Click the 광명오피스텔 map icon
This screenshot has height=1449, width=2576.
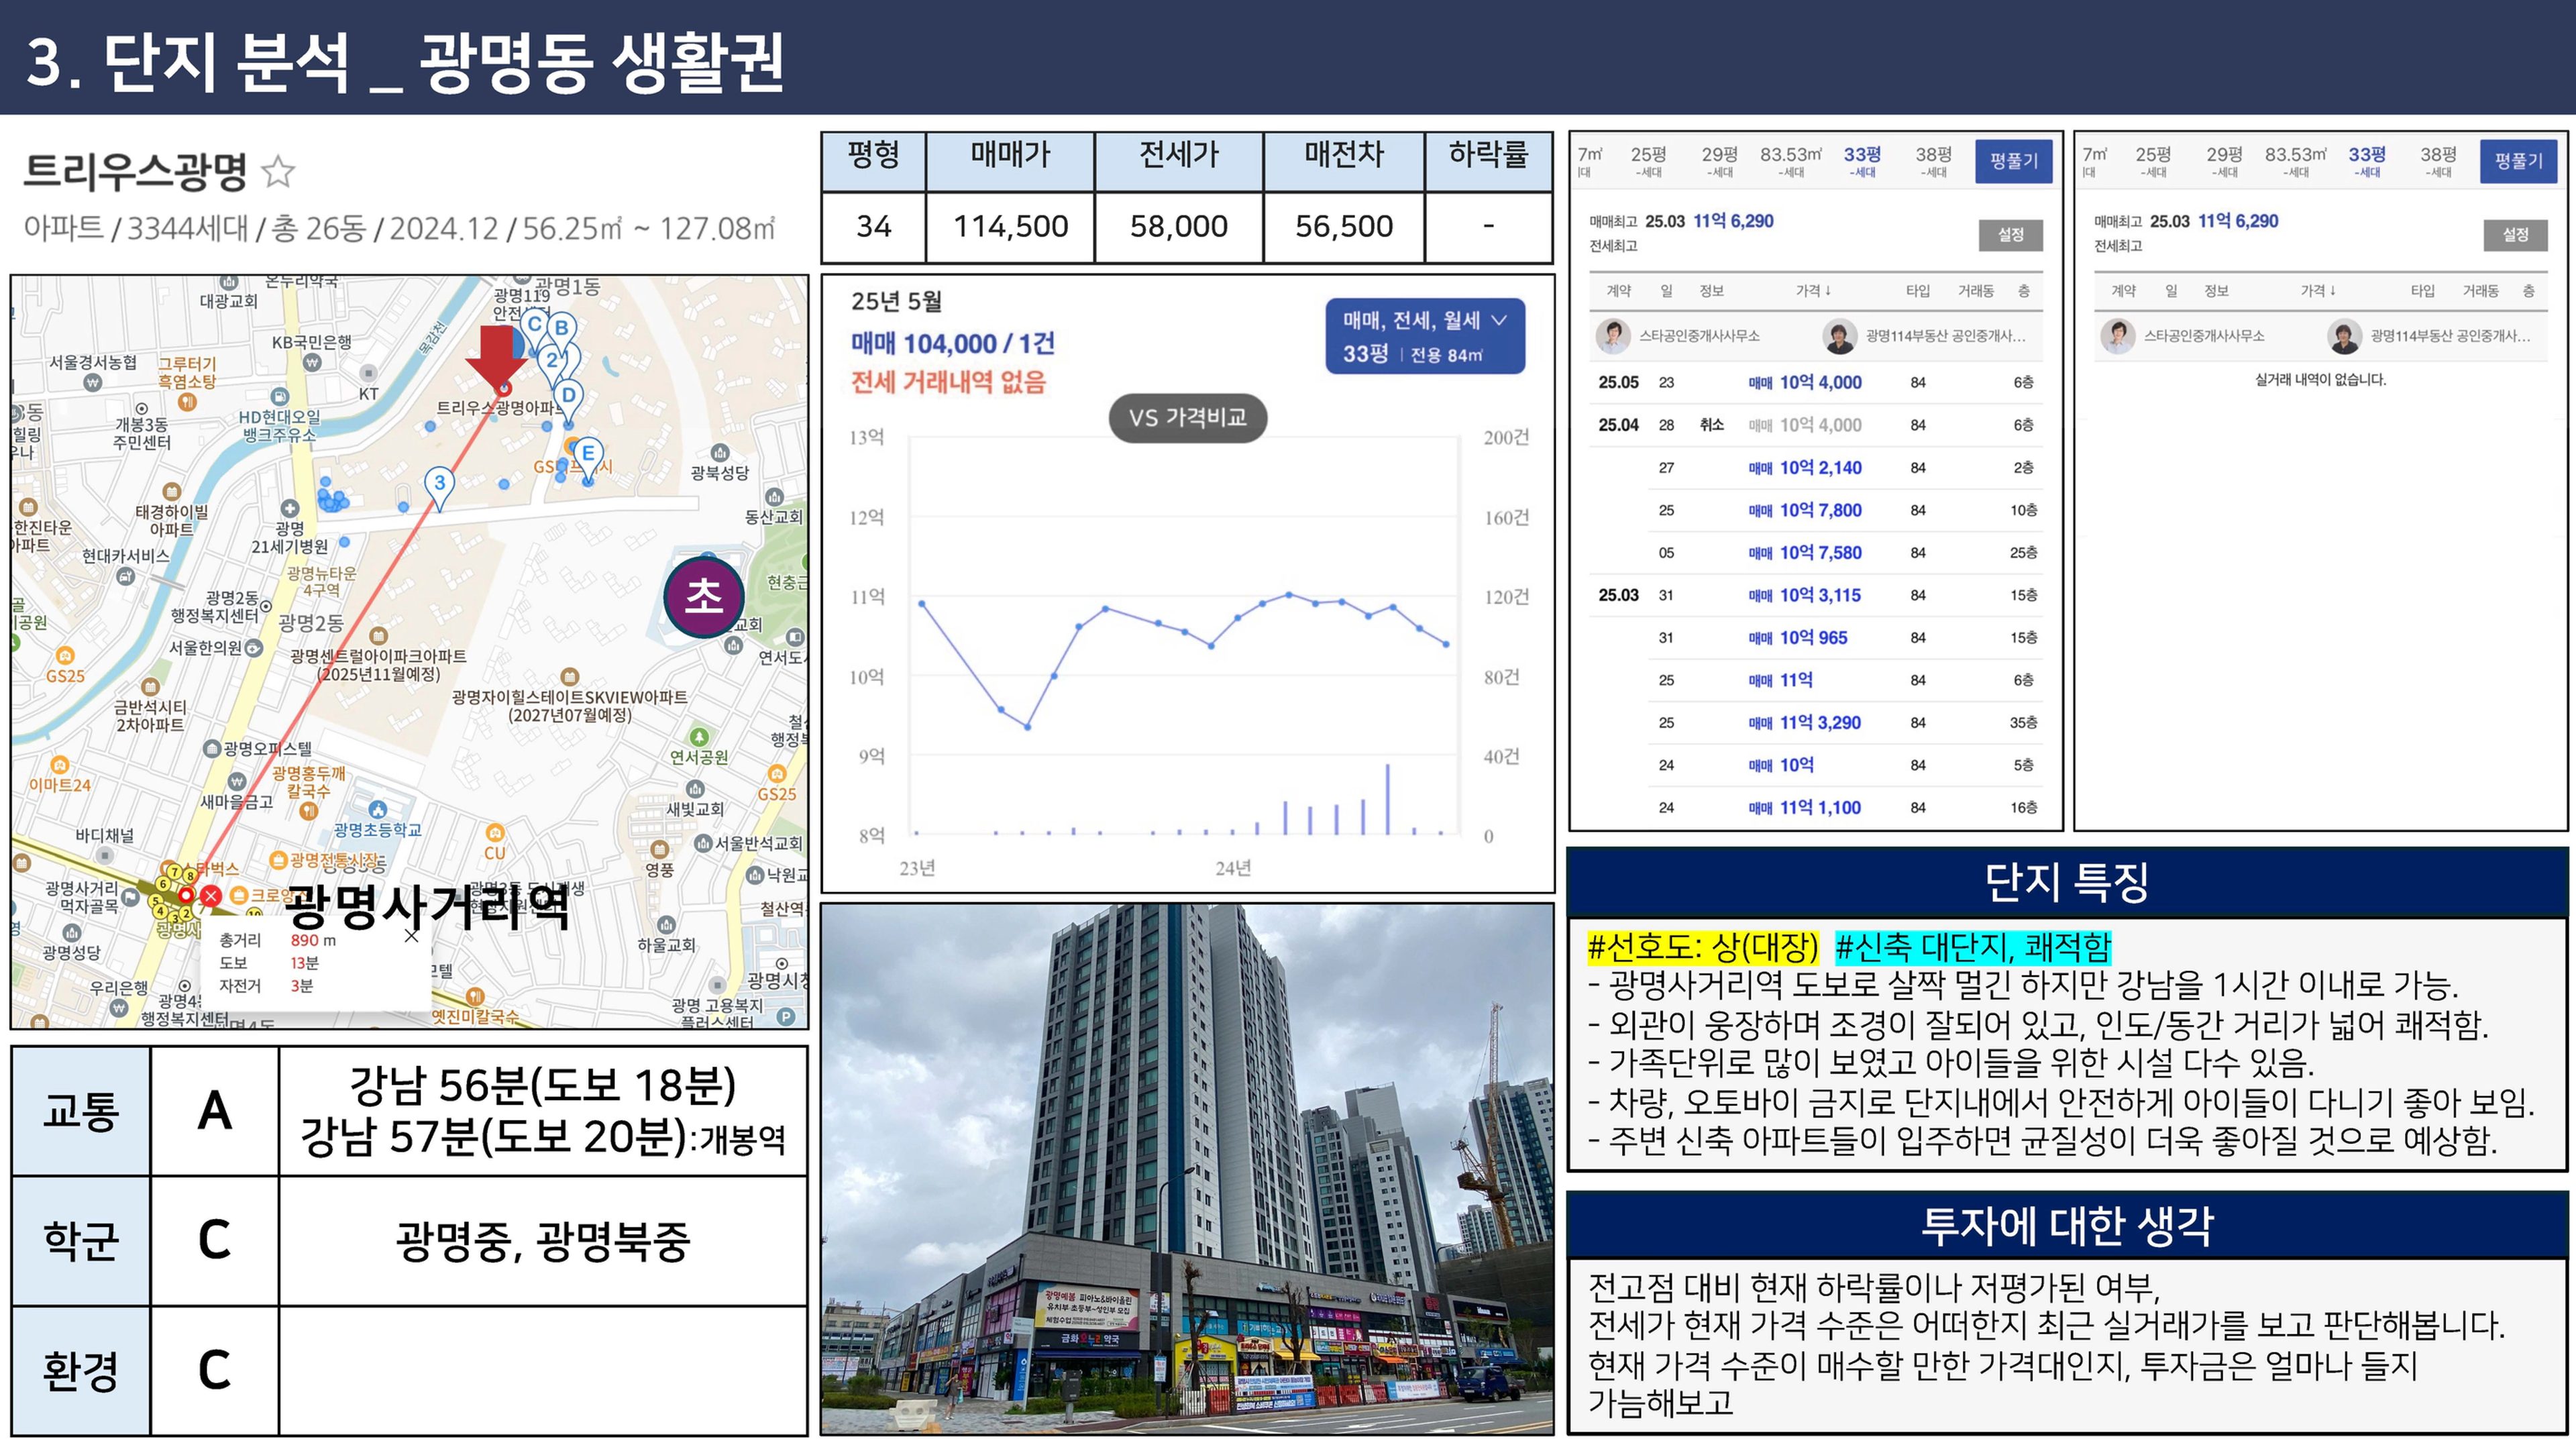coord(212,748)
